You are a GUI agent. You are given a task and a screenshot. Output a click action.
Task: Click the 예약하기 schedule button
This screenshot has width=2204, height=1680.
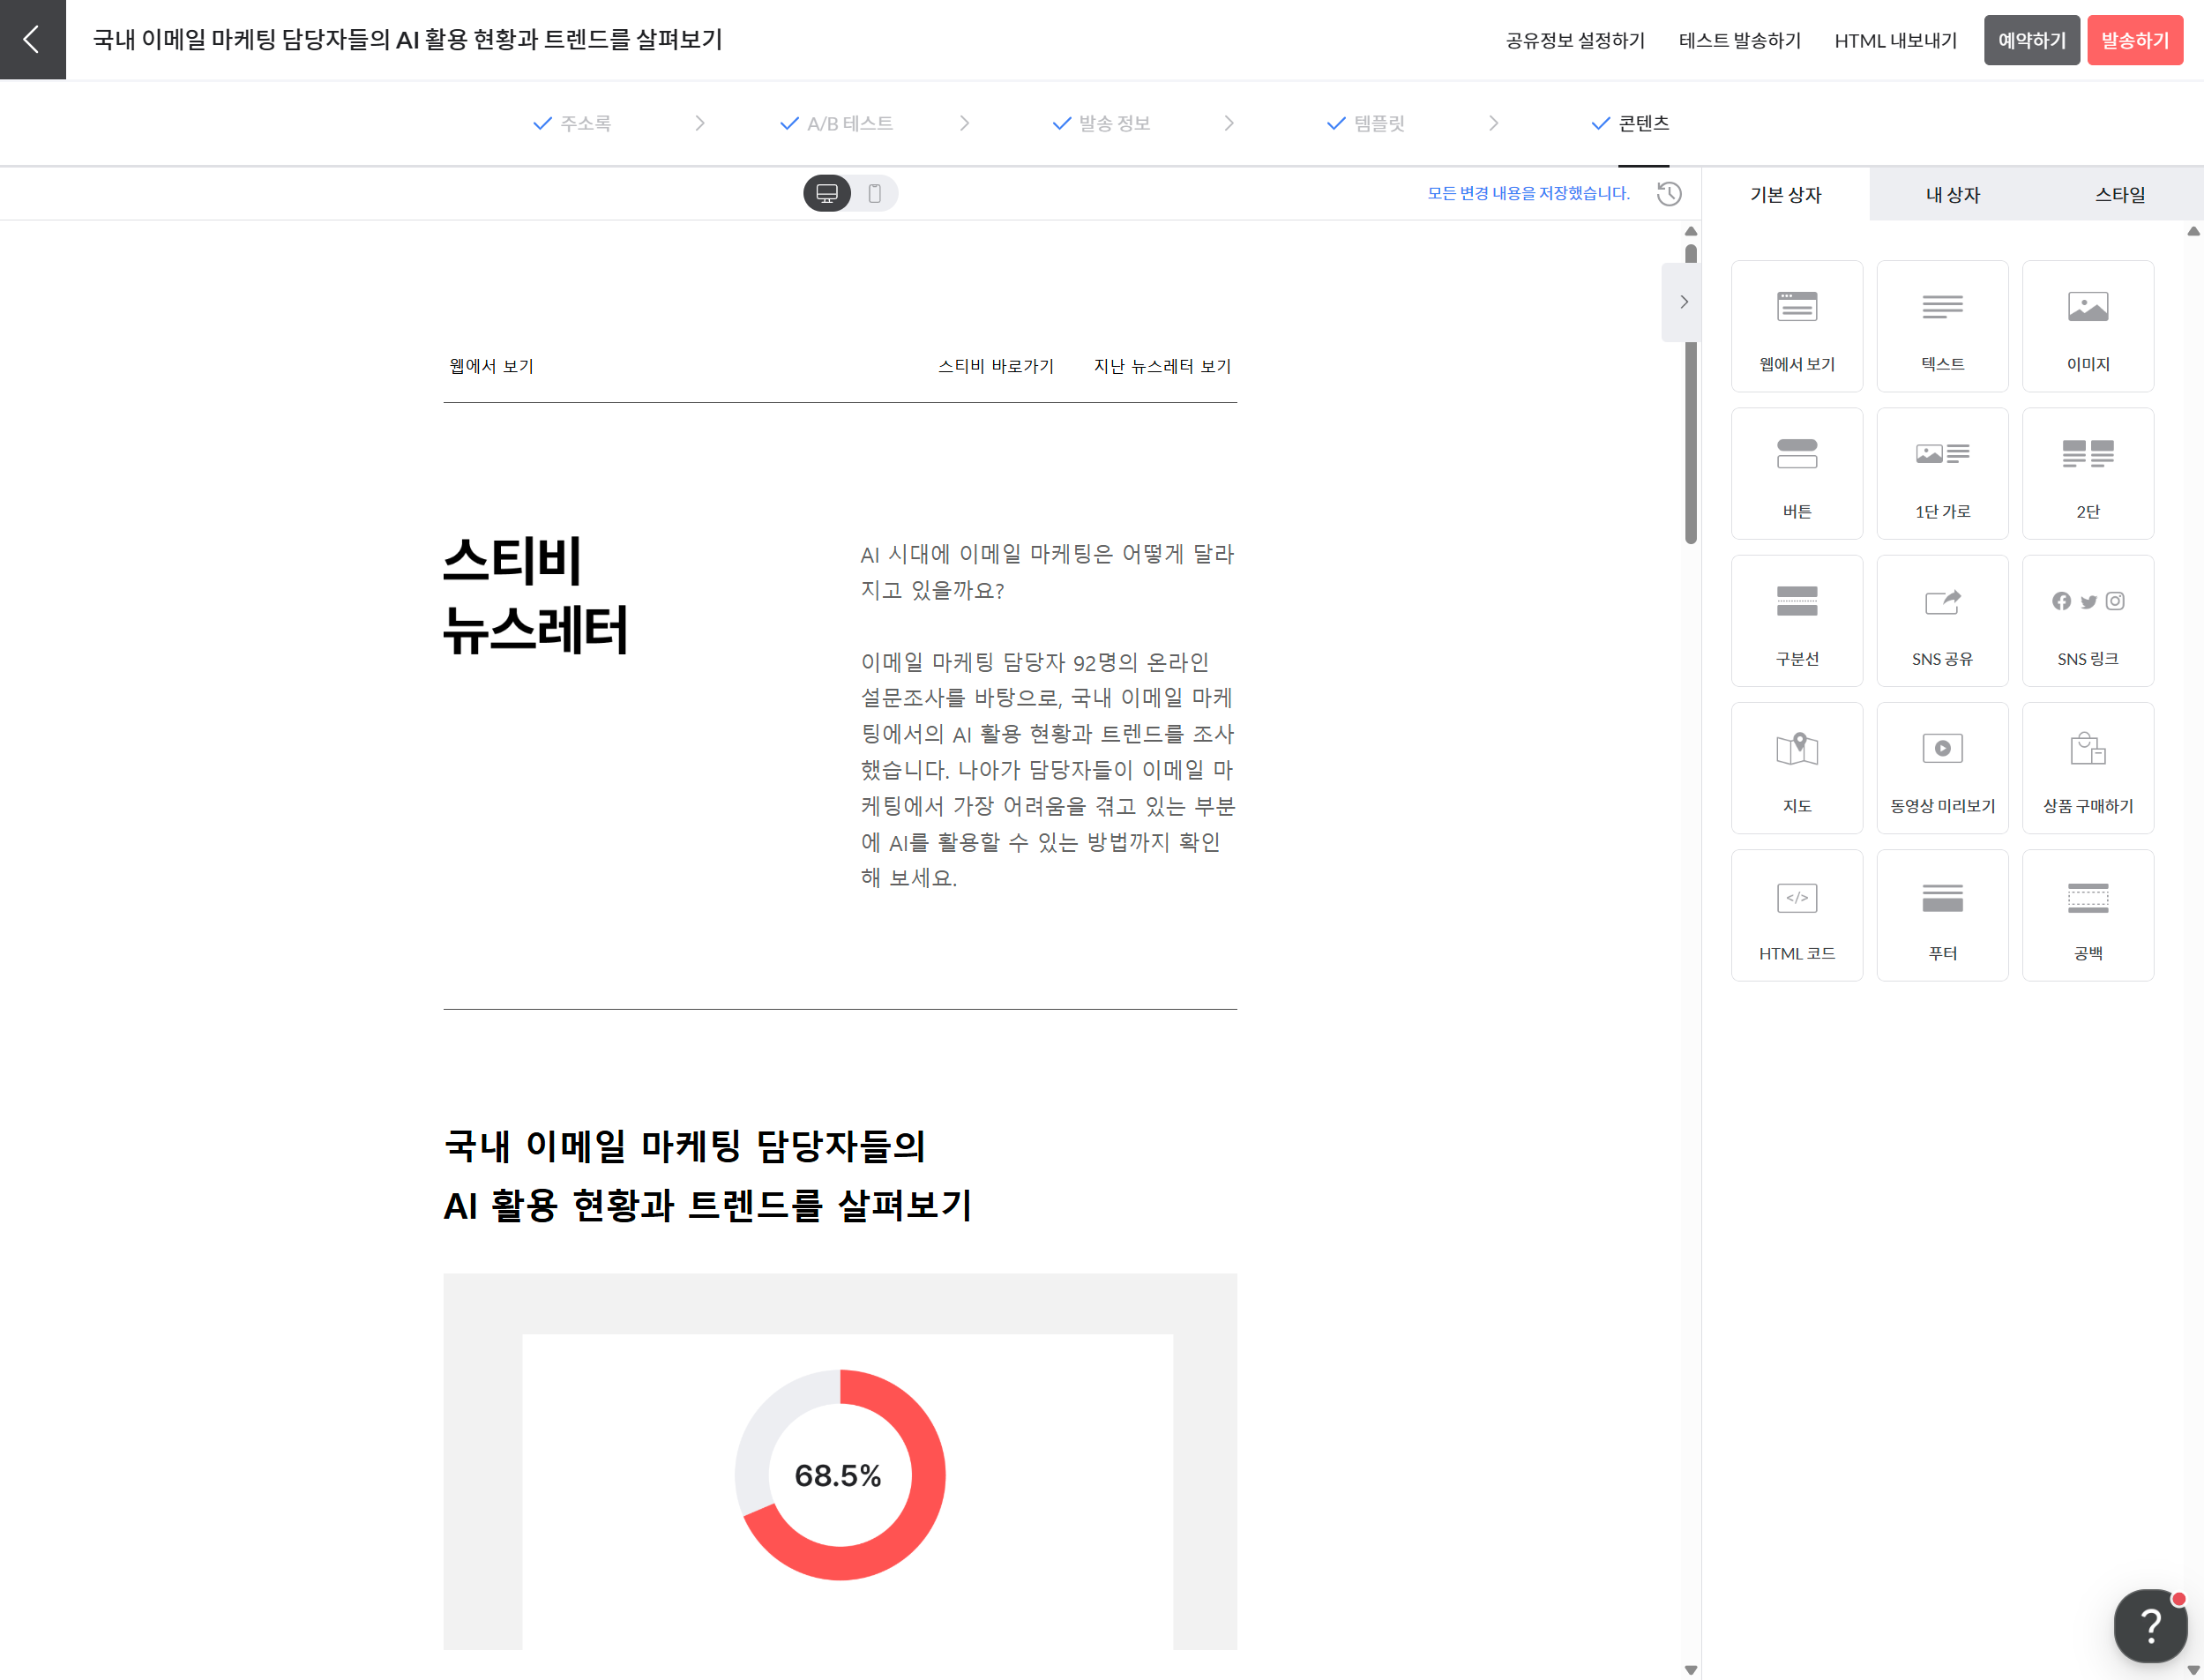2031,40
